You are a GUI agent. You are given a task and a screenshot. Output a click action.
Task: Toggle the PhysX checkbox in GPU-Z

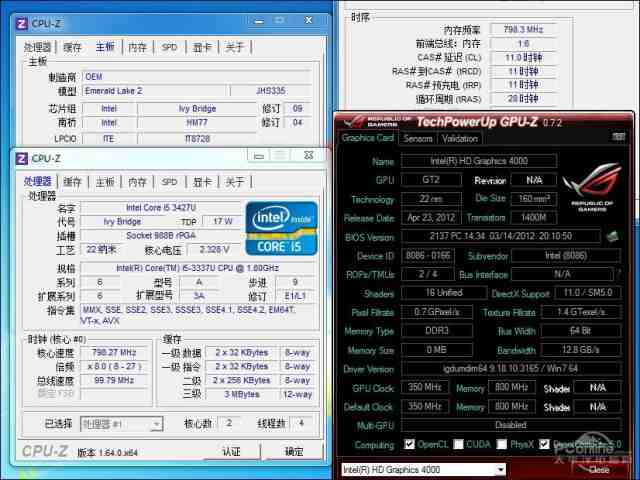(x=502, y=444)
